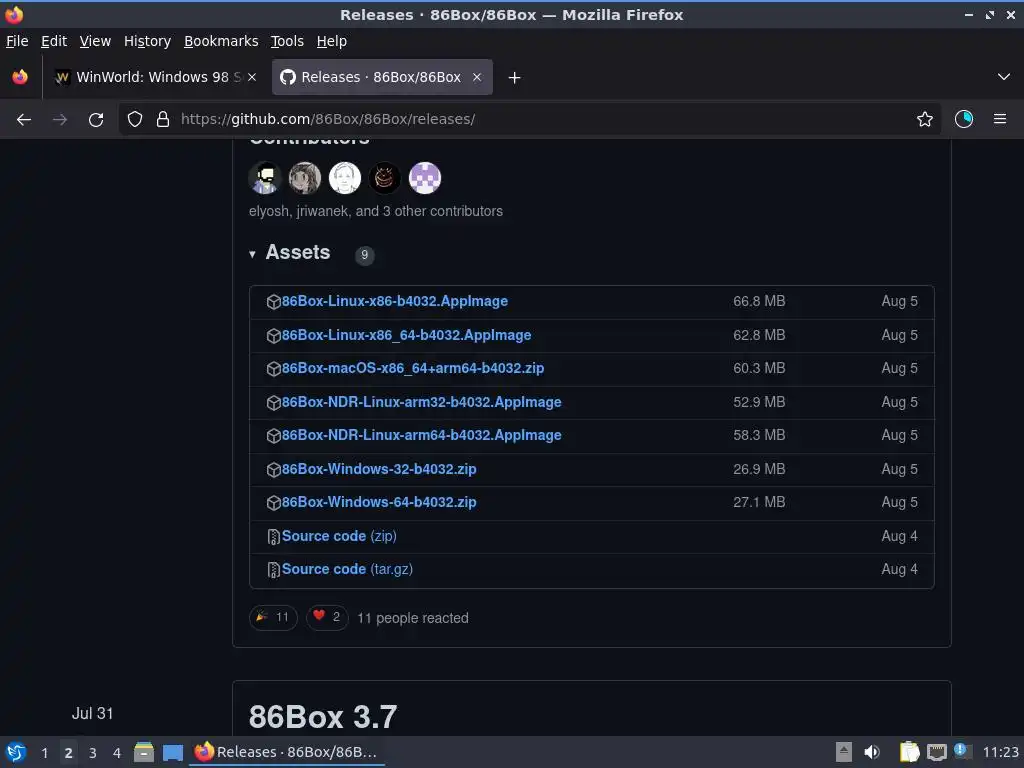This screenshot has height=768, width=1024.
Task: Open the purple pixel pattern contributor avatar
Action: tap(424, 178)
